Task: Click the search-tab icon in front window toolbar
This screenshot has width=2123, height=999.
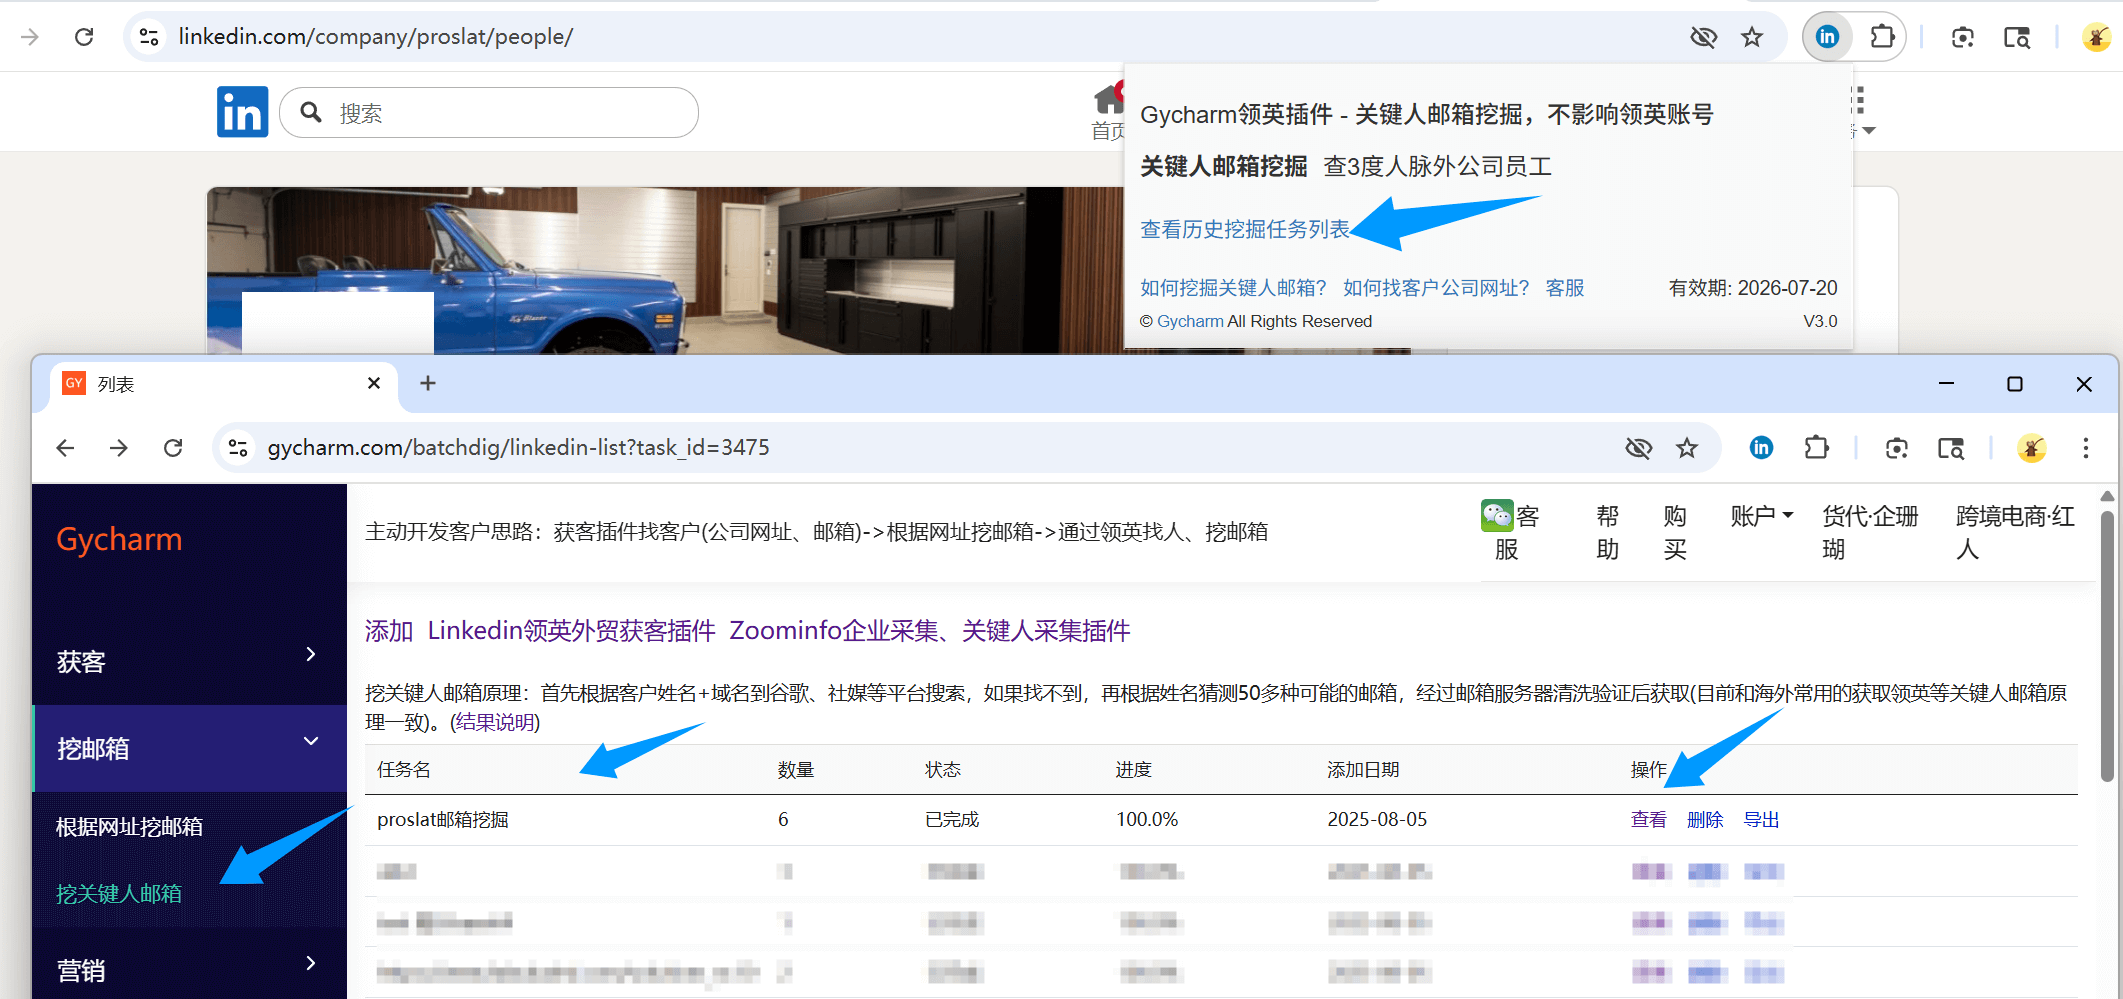Action: click(x=1951, y=448)
